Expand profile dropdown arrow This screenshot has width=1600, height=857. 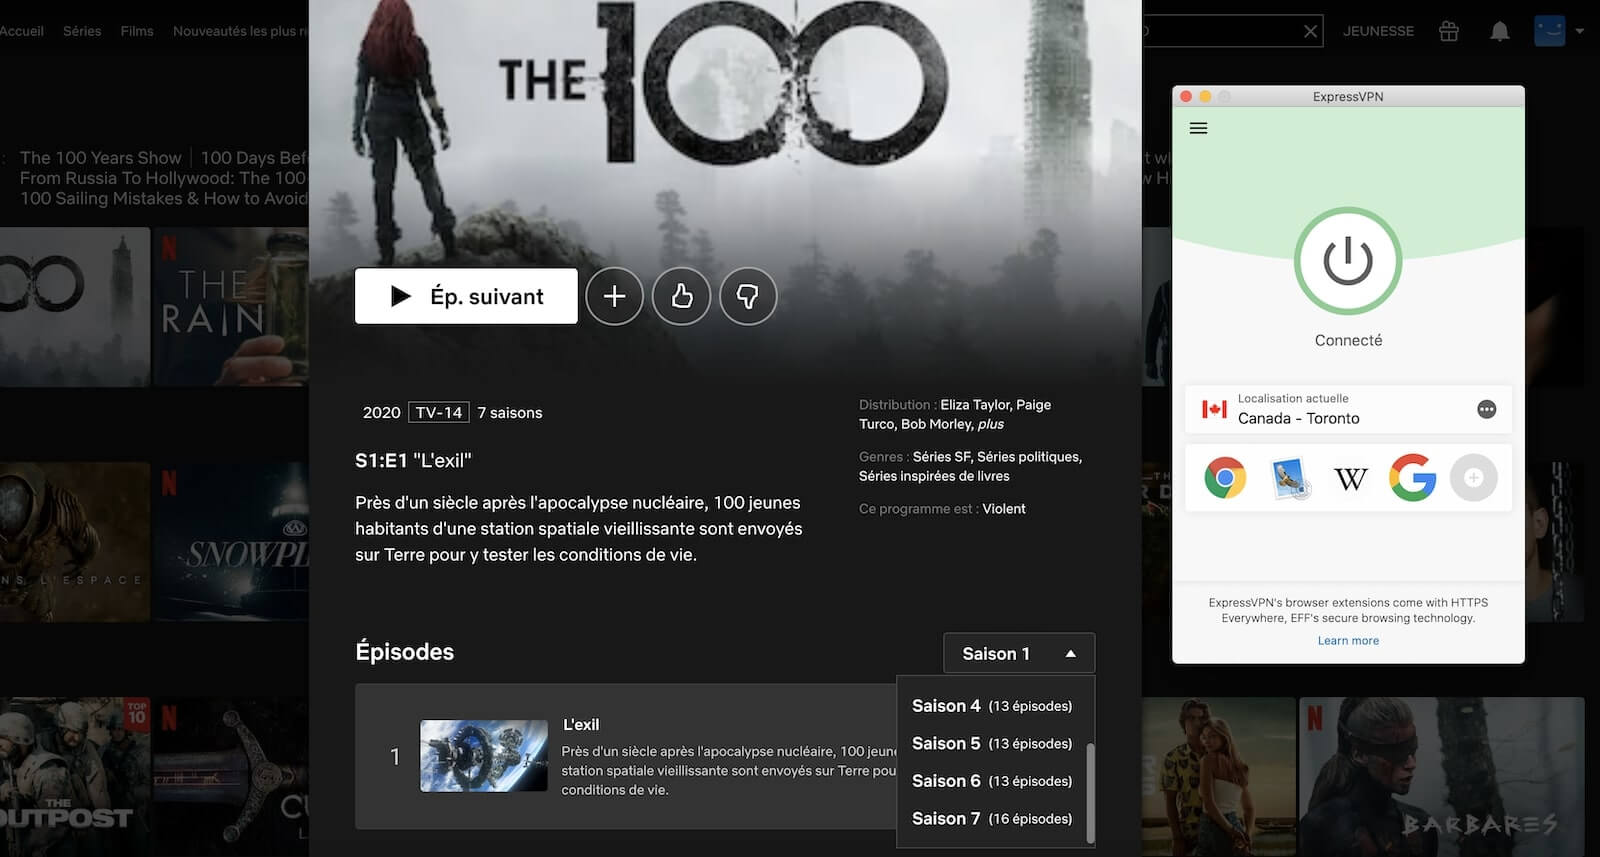tap(1580, 31)
